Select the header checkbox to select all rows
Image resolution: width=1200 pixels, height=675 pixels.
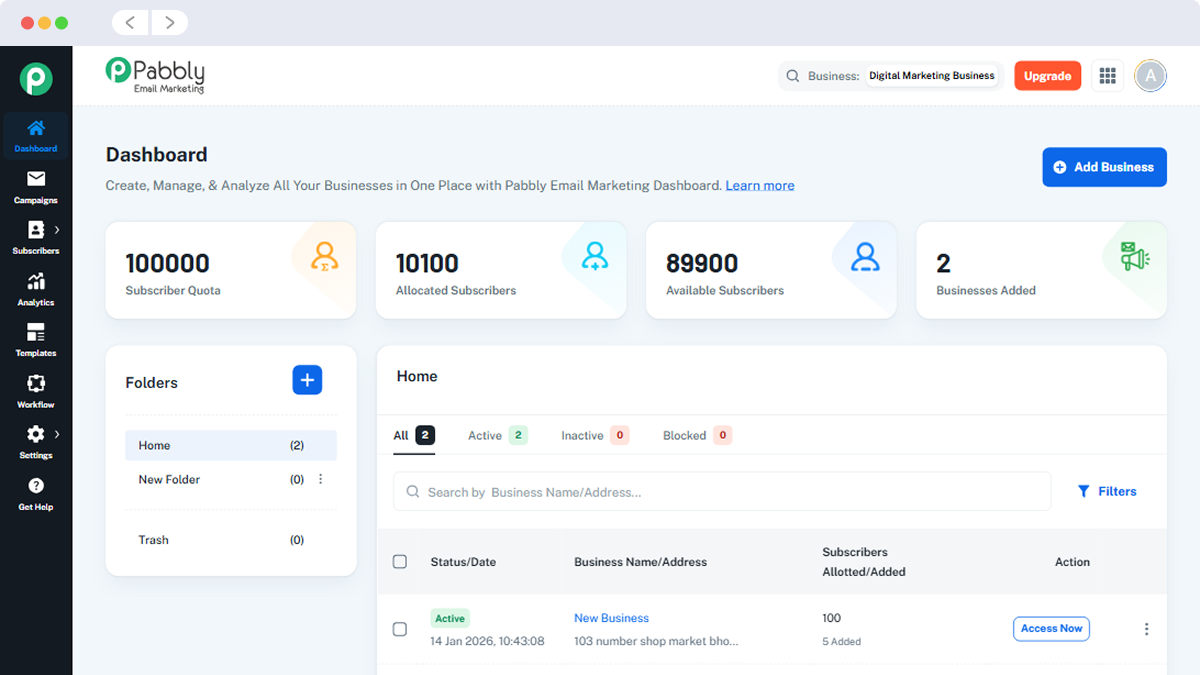click(400, 561)
